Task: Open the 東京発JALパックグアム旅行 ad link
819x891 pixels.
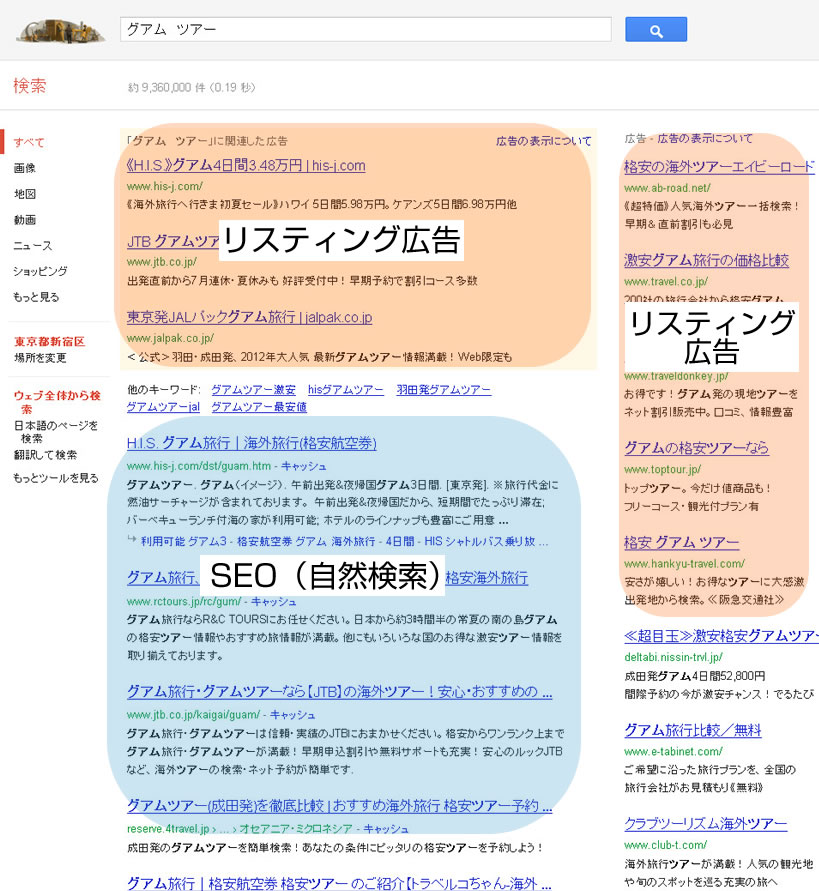Action: pos(250,317)
